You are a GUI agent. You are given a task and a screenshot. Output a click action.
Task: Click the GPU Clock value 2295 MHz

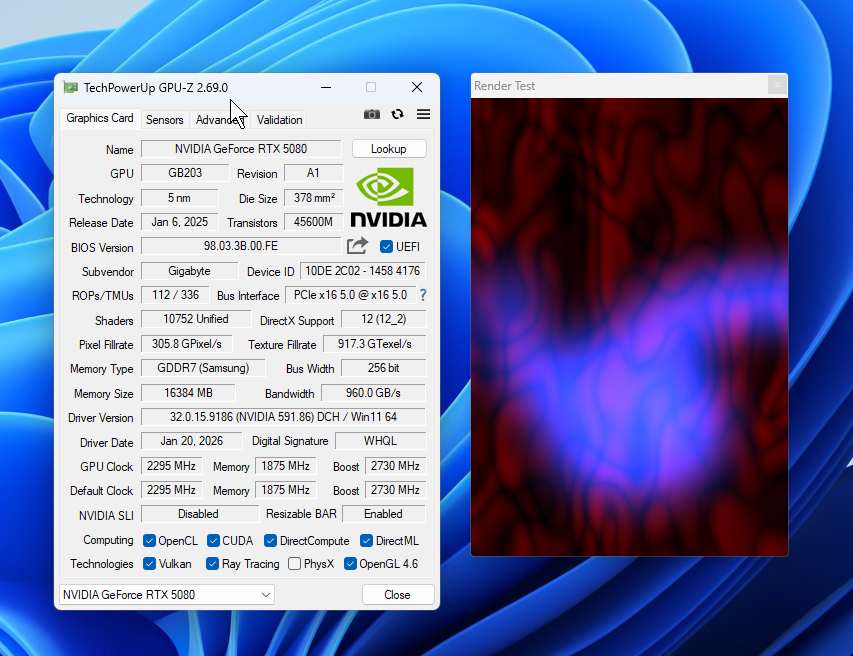171,466
